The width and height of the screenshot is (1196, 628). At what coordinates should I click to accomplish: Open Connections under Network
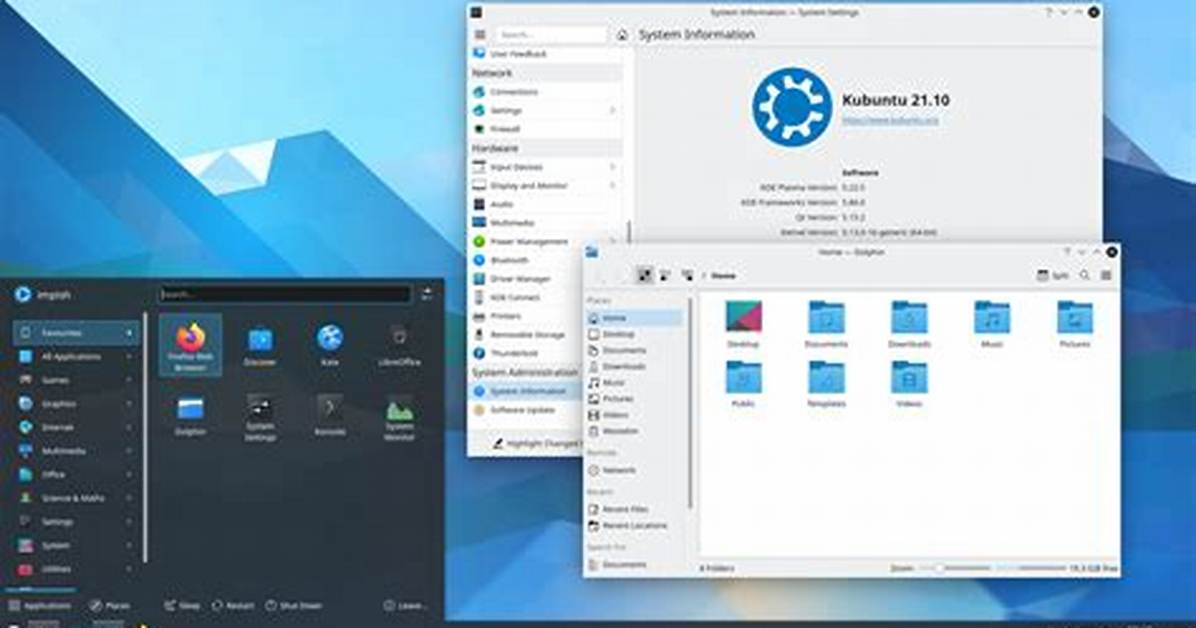click(545, 92)
